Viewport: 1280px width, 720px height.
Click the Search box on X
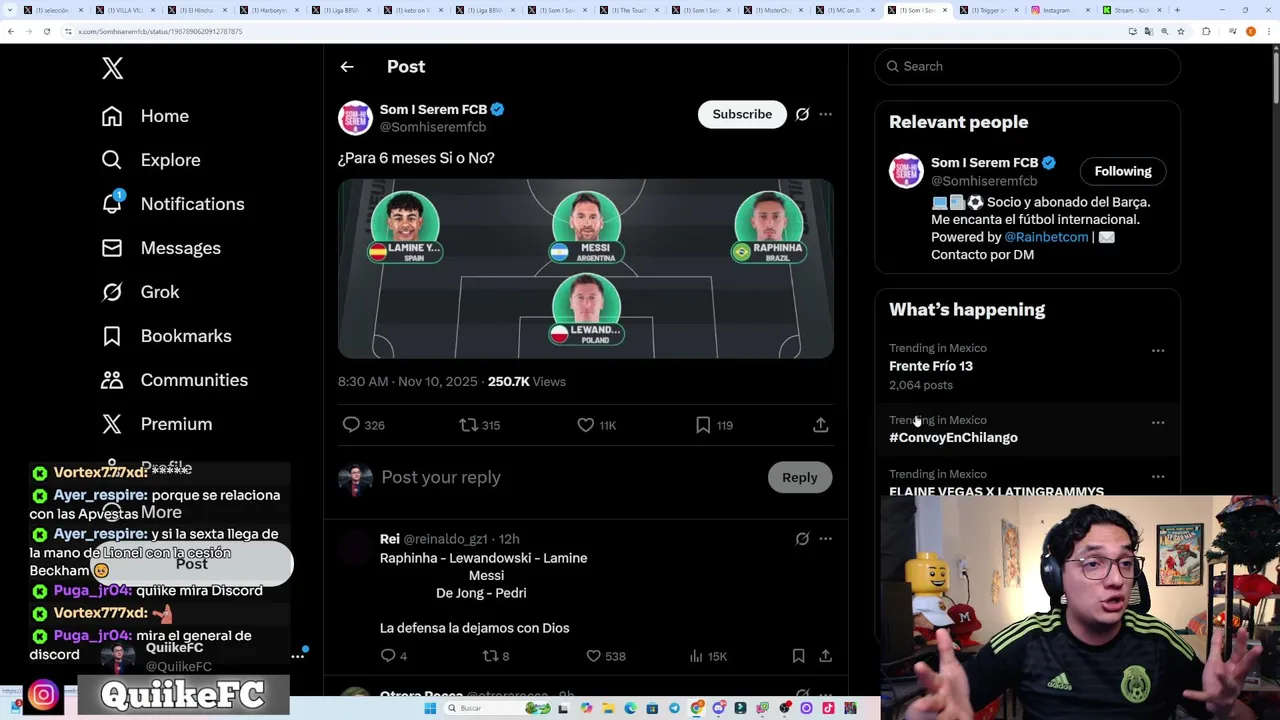coord(1028,66)
